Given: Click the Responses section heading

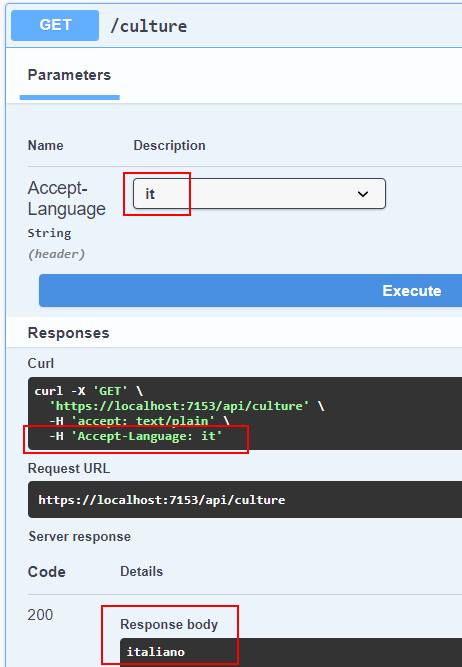Looking at the screenshot, I should (x=68, y=333).
